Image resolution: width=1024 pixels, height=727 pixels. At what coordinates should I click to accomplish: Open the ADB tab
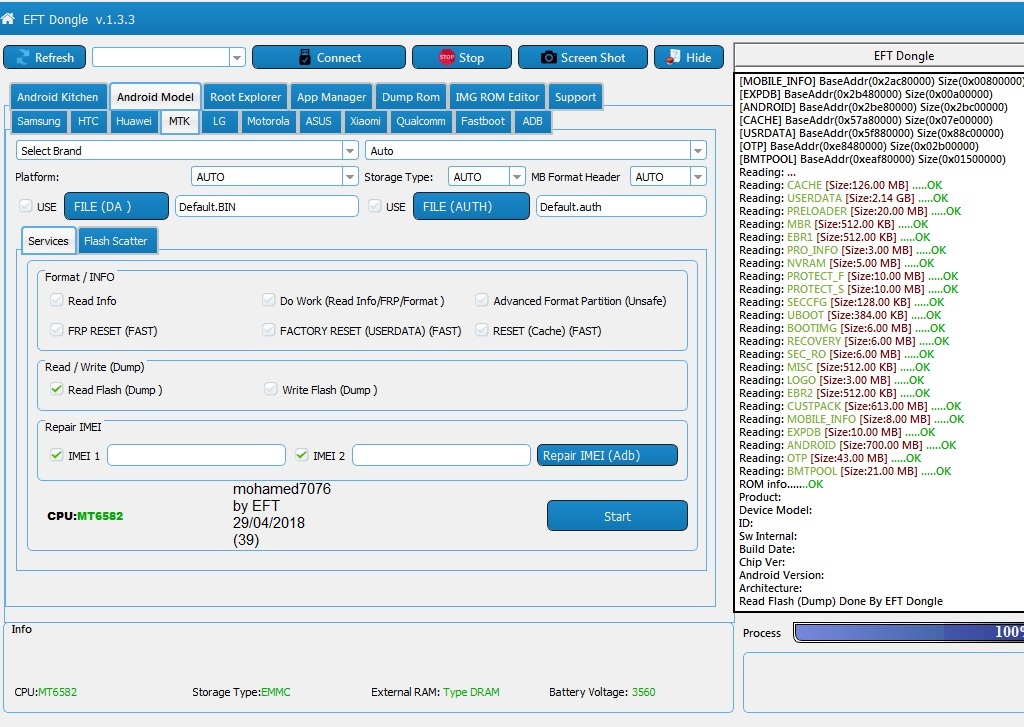click(532, 121)
